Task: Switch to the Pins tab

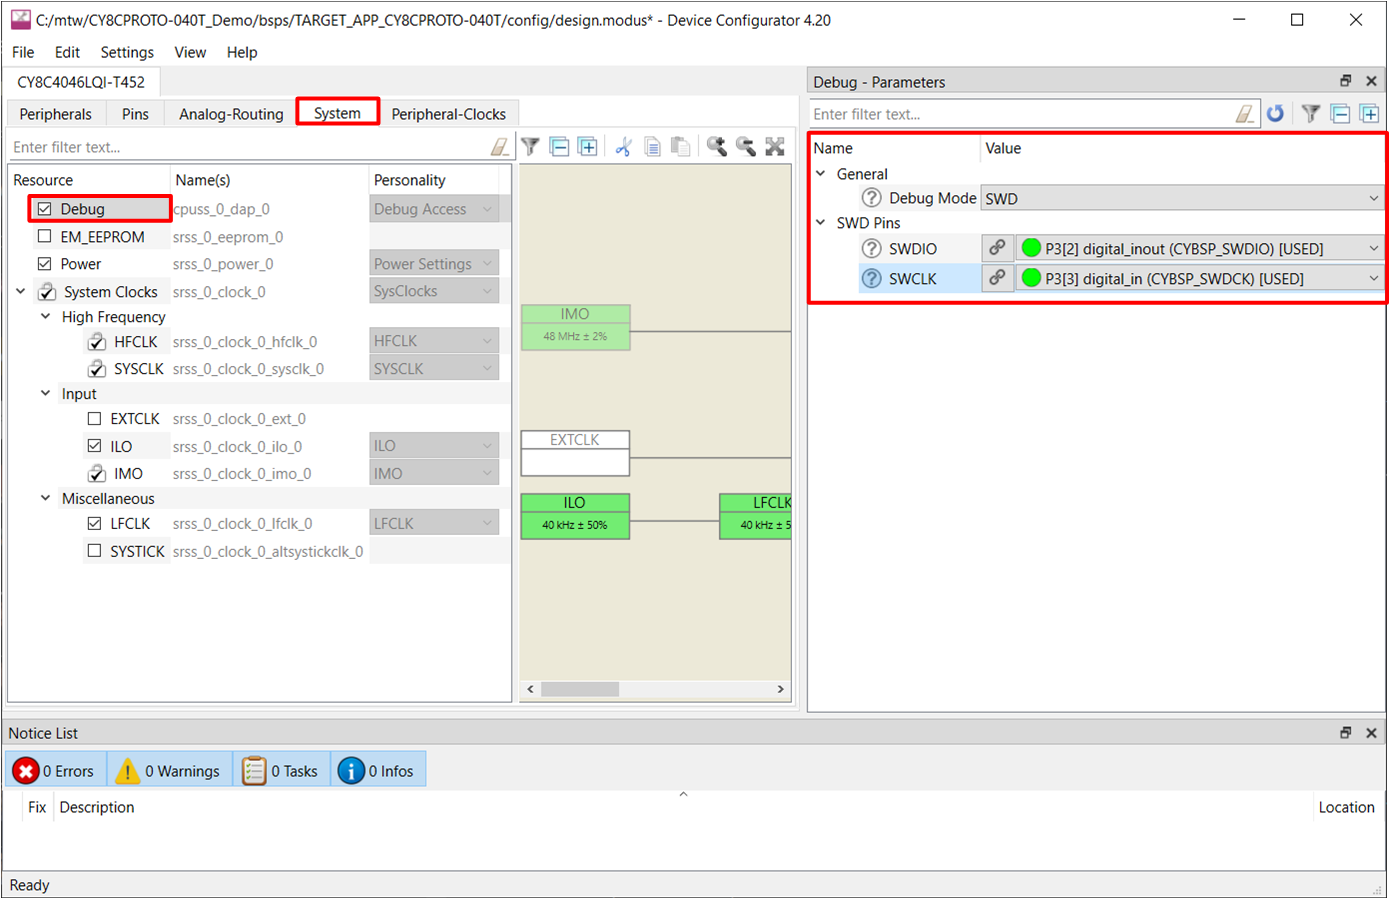Action: tap(135, 114)
